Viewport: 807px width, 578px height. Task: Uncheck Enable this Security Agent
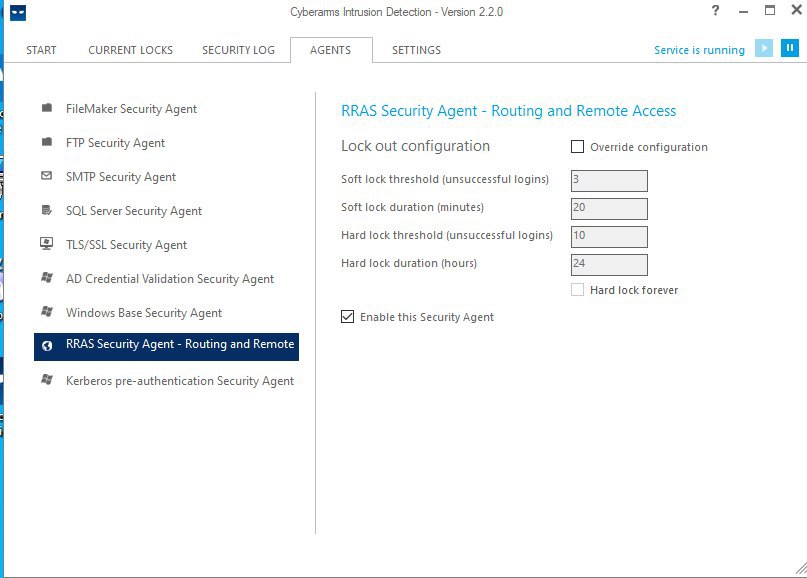(x=347, y=317)
